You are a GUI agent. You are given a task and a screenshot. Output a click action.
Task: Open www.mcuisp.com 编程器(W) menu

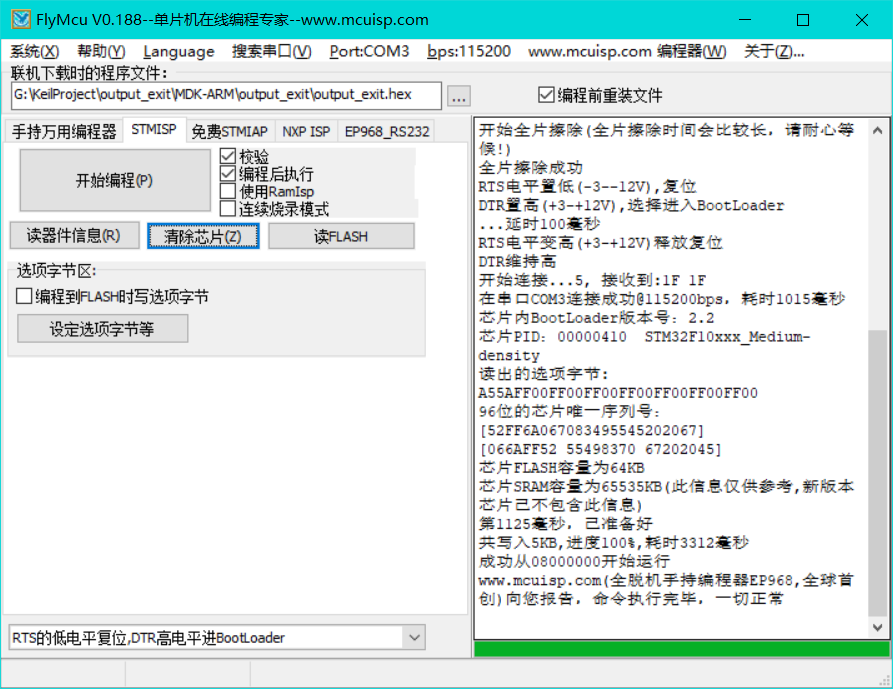point(626,51)
